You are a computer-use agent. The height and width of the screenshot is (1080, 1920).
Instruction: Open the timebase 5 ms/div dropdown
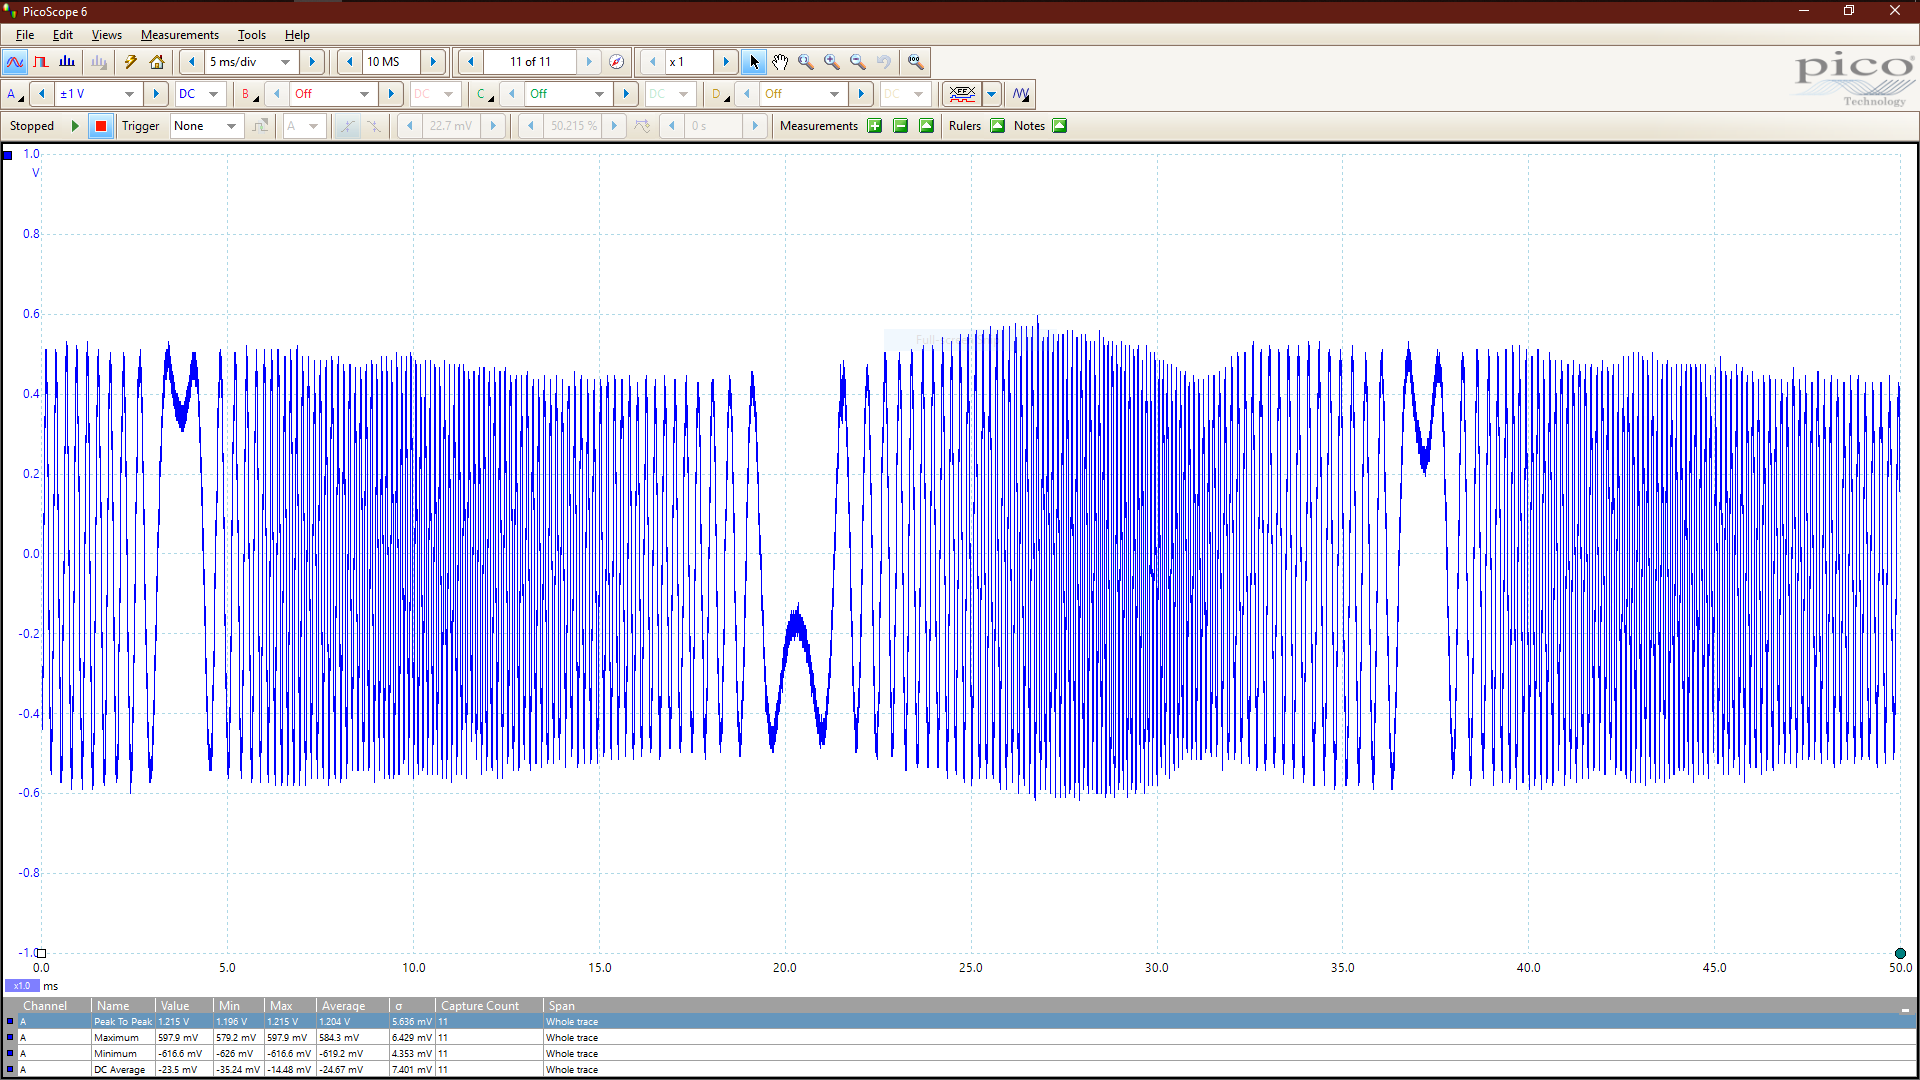[286, 62]
